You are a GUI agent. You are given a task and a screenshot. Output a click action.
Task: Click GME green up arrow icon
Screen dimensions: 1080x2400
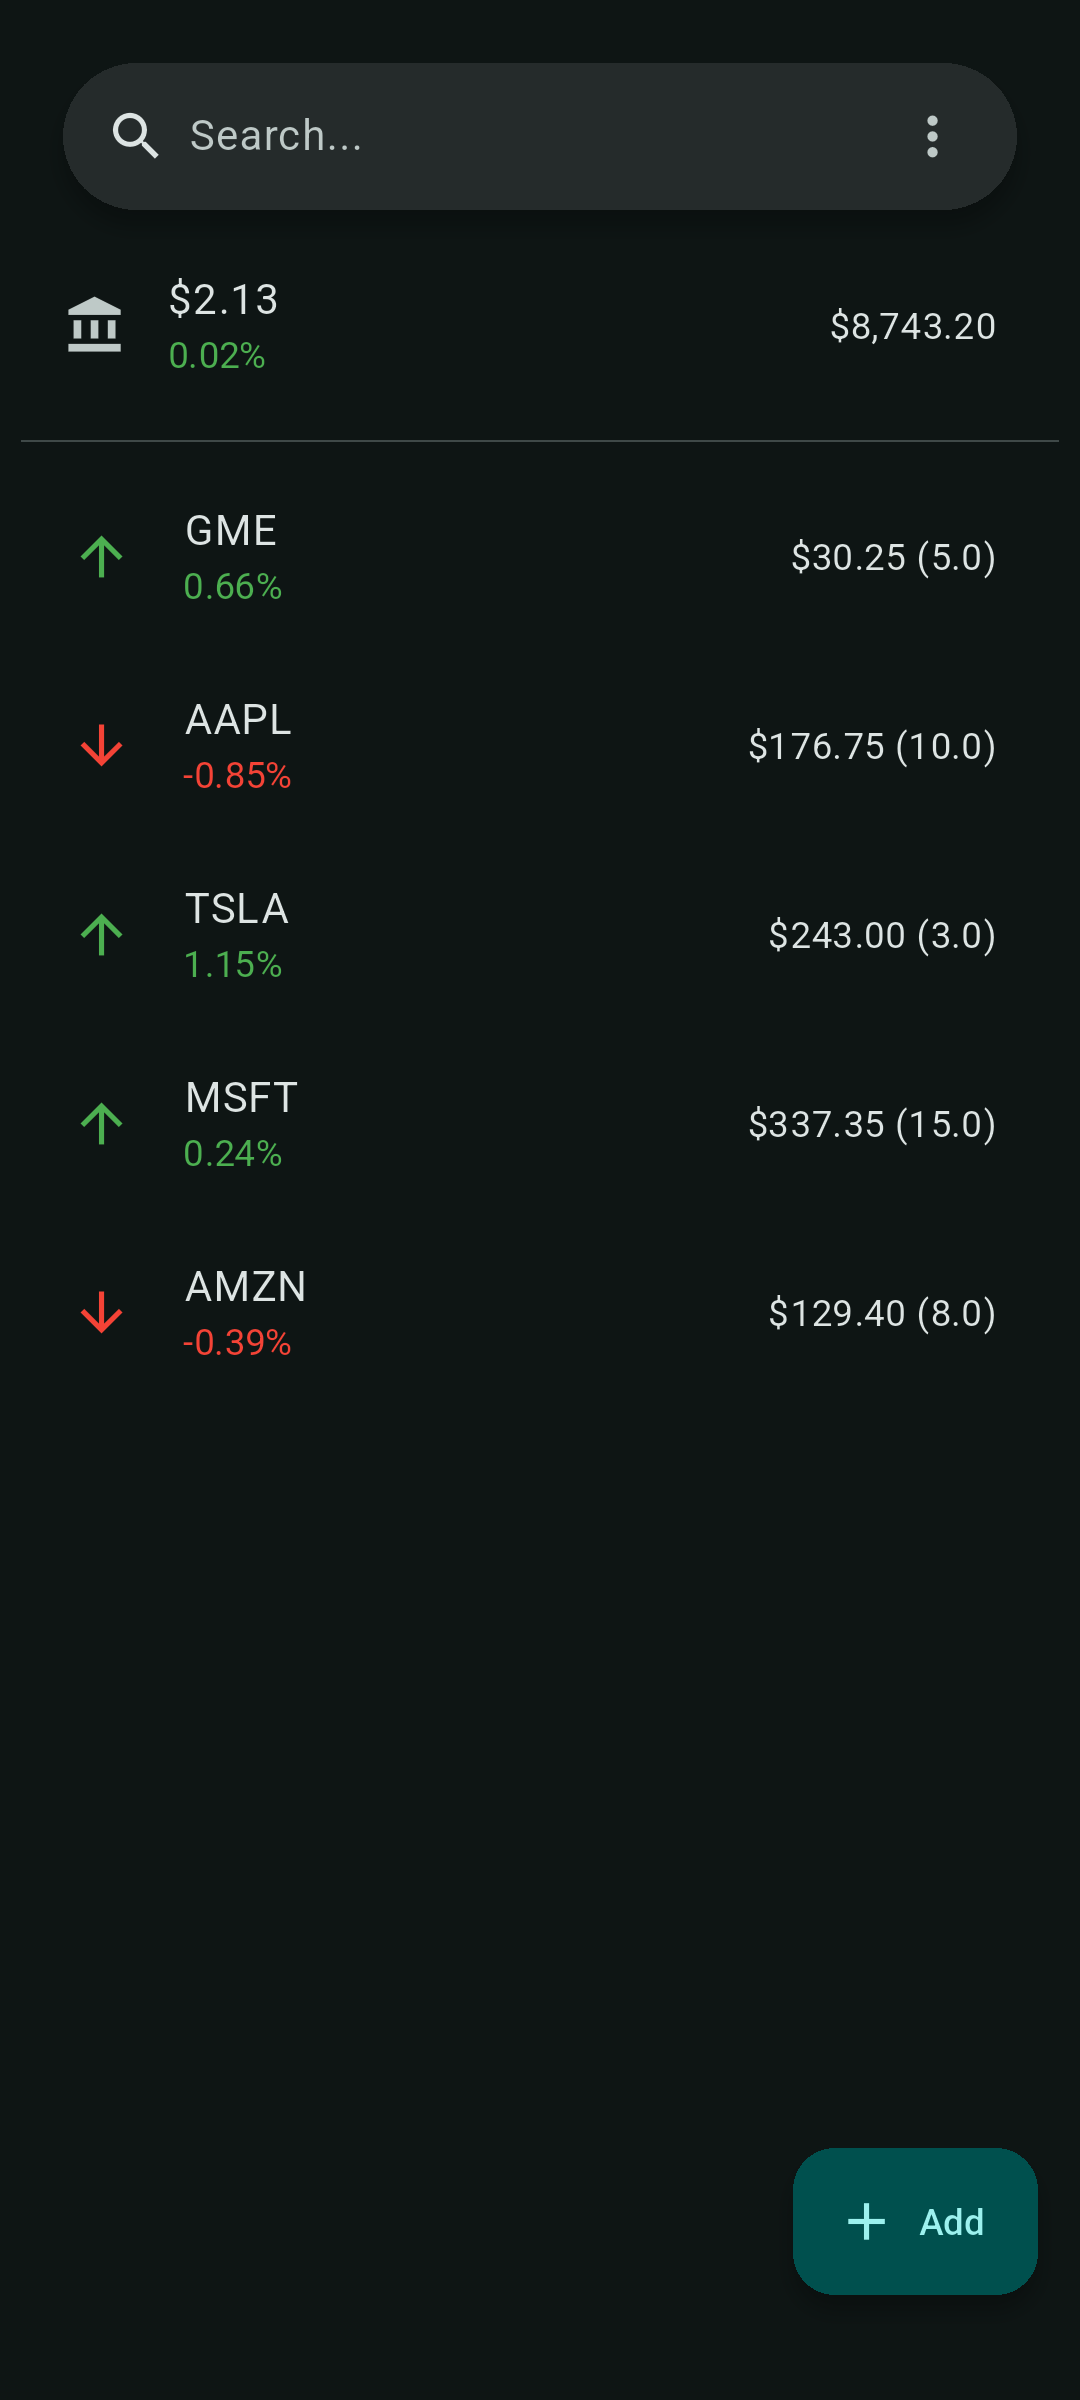pos(101,557)
